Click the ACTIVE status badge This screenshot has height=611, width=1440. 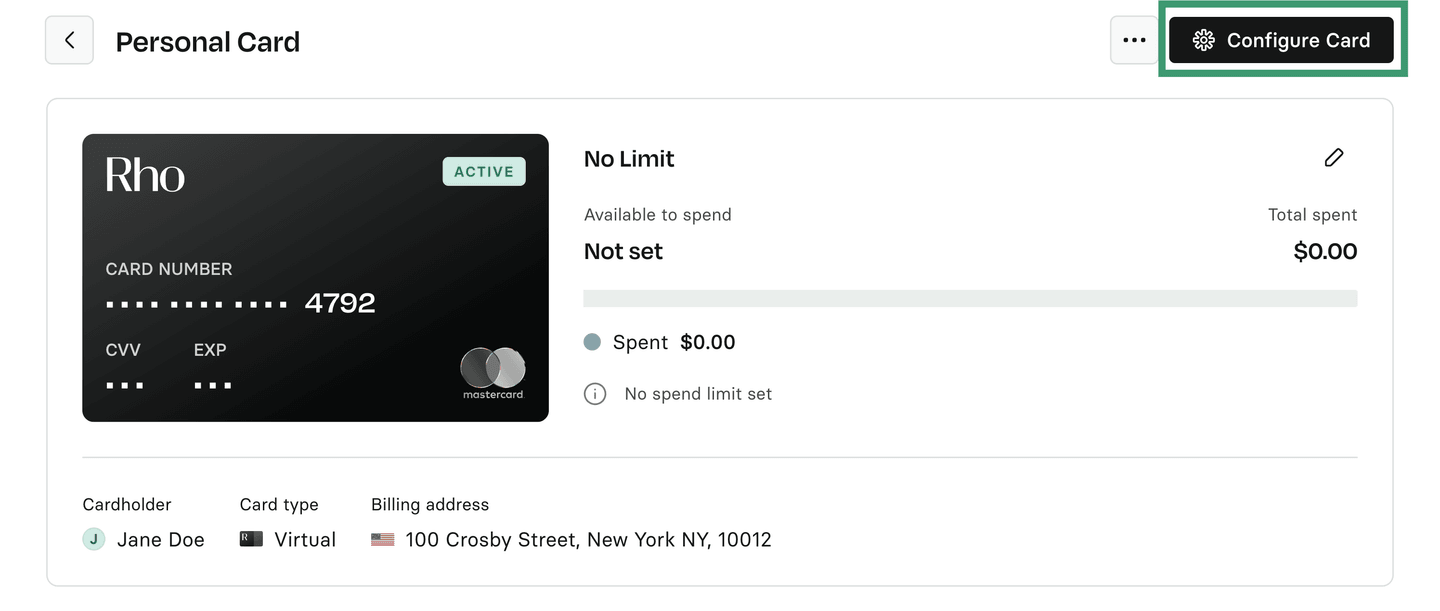(x=484, y=172)
